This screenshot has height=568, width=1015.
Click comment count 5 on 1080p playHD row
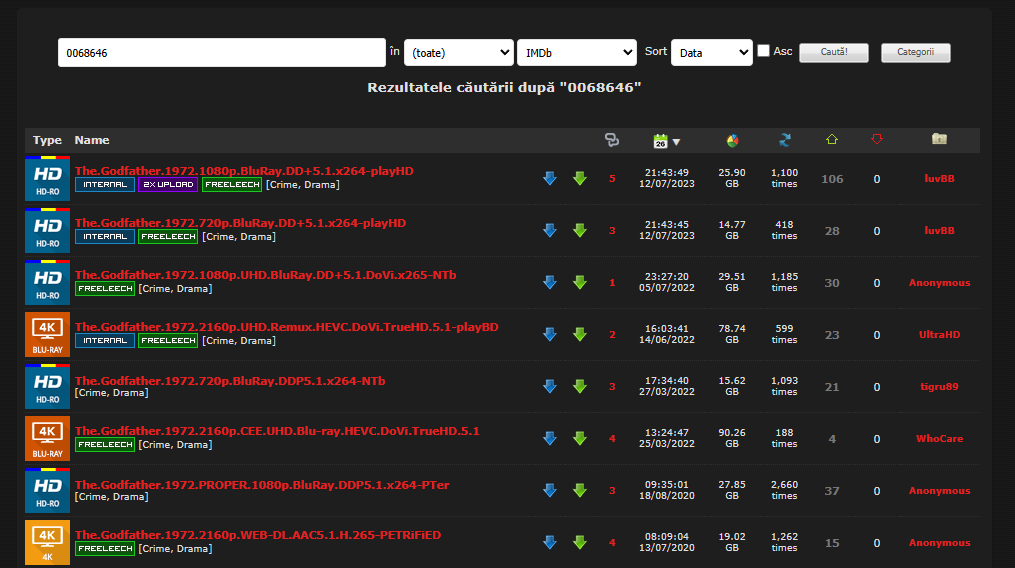(612, 179)
